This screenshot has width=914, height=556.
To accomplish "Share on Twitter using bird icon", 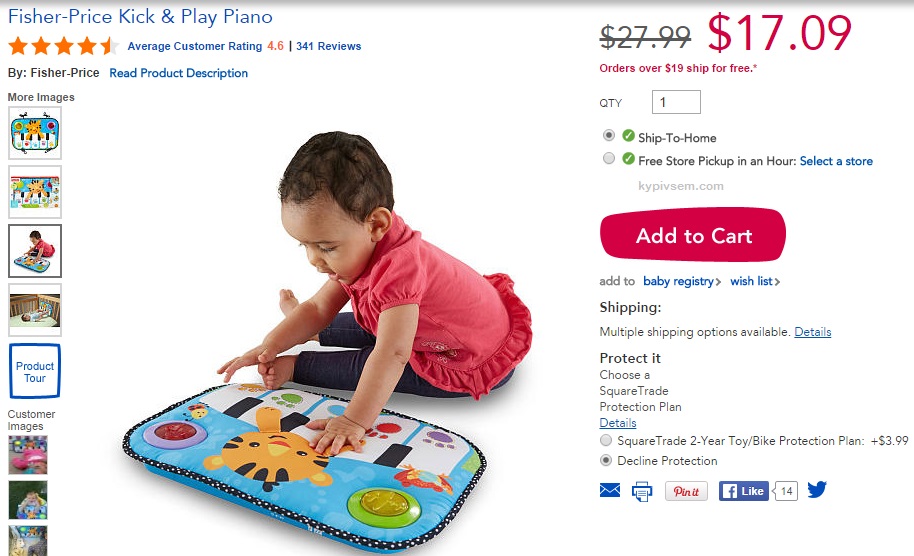I will click(817, 490).
